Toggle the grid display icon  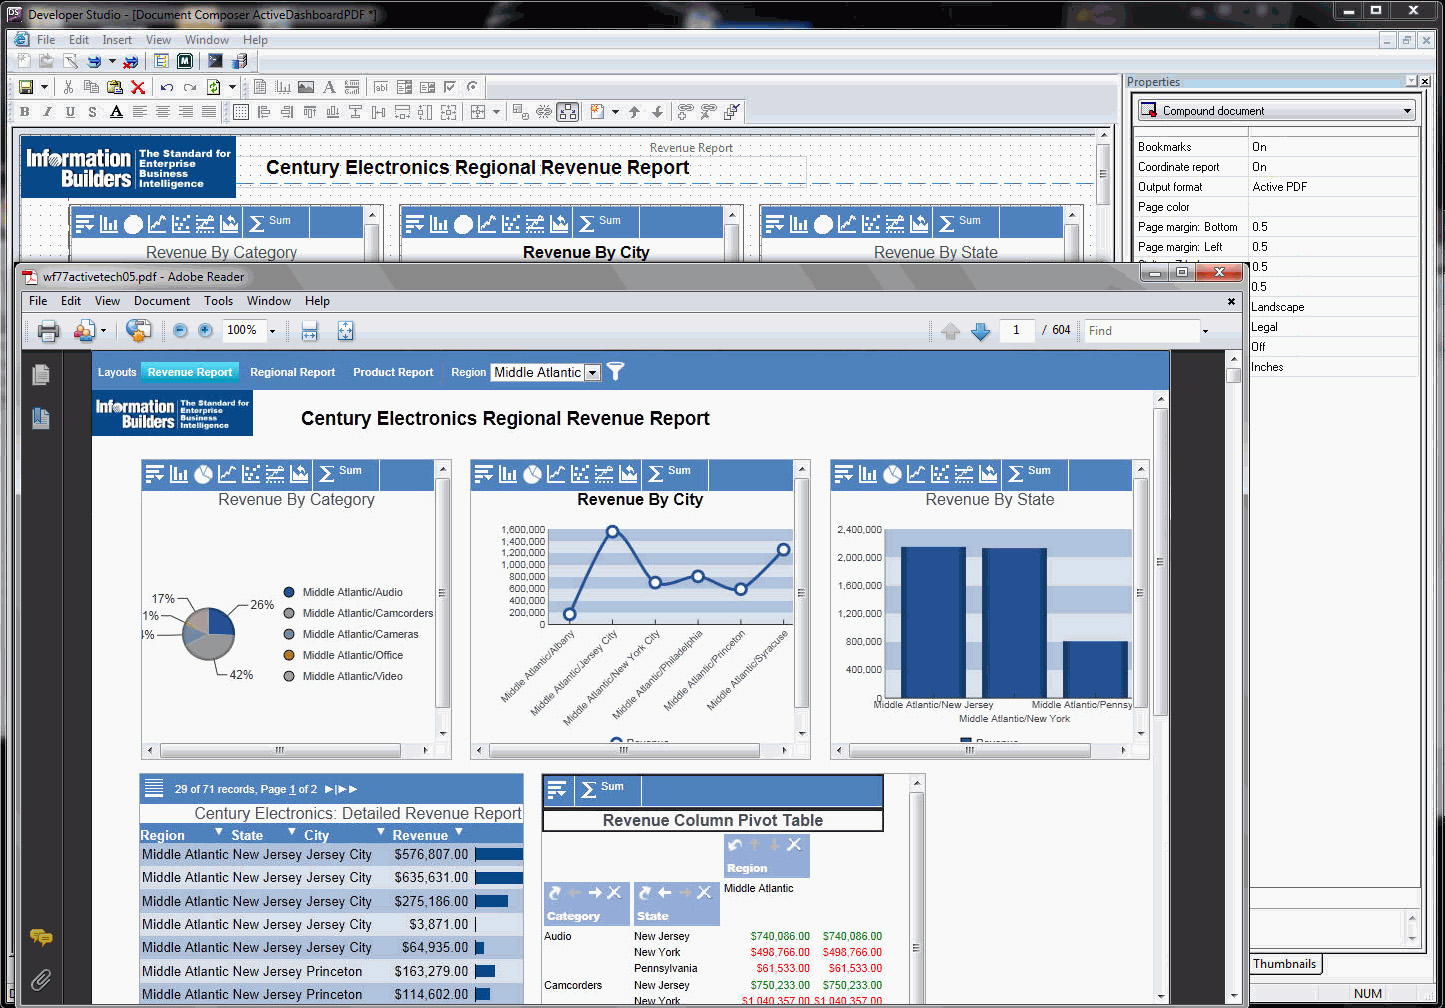click(x=240, y=112)
